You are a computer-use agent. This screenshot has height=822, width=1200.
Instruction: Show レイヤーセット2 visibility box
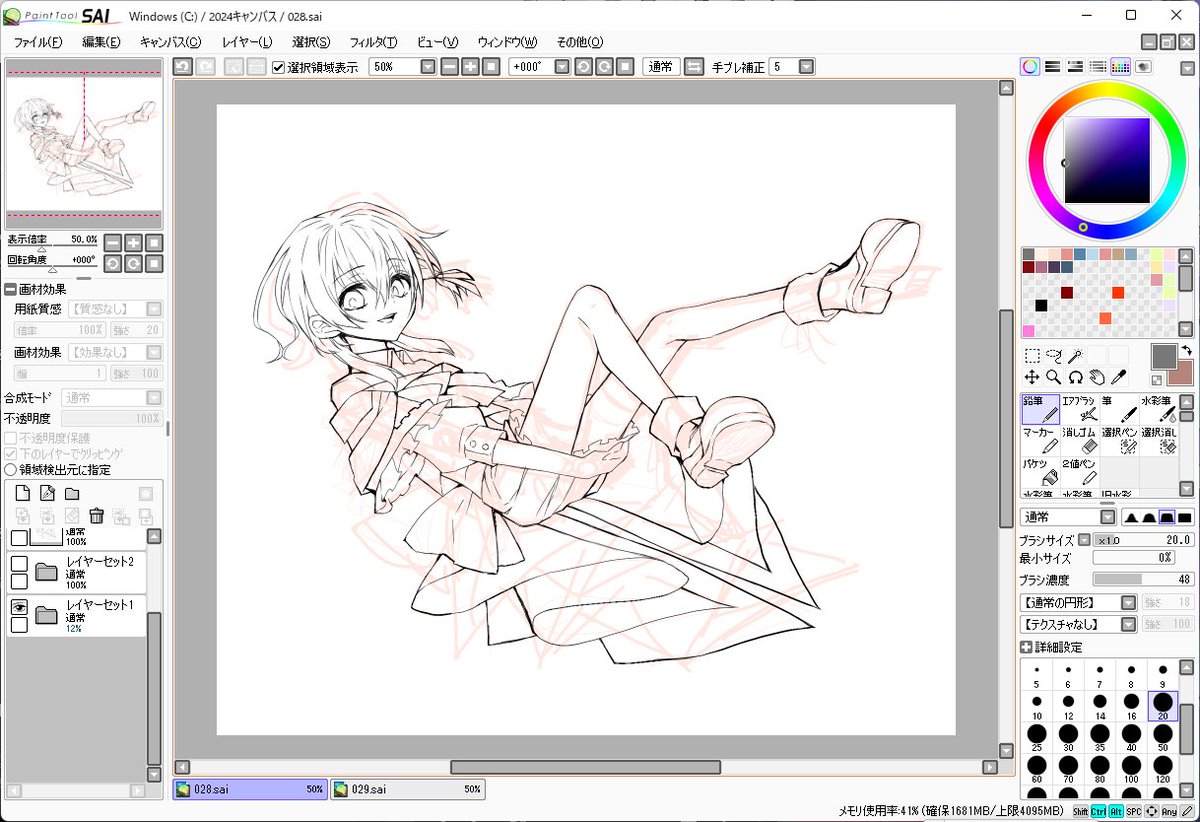coord(19,563)
